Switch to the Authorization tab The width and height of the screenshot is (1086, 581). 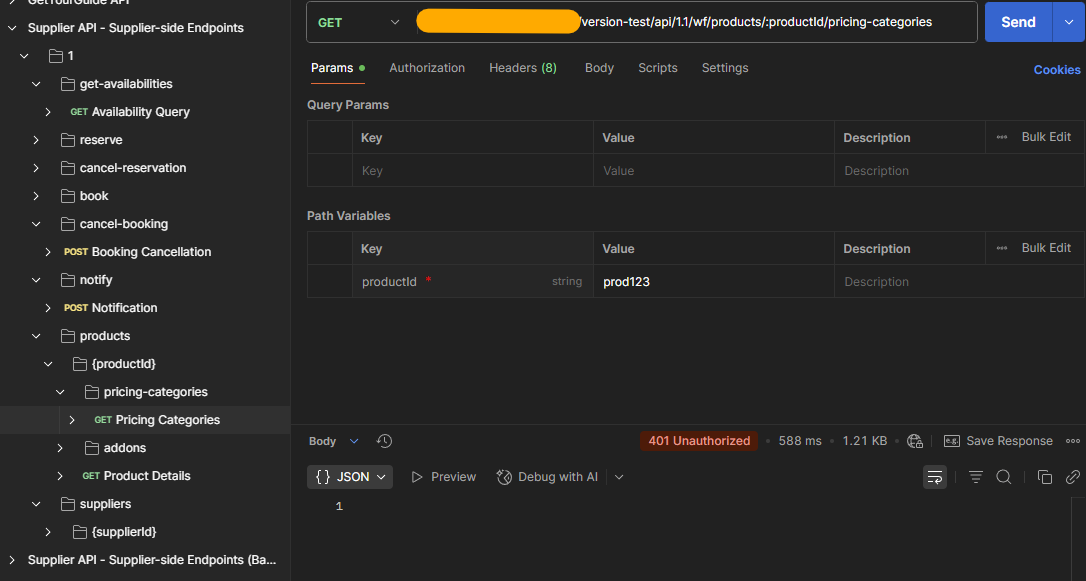pos(427,68)
